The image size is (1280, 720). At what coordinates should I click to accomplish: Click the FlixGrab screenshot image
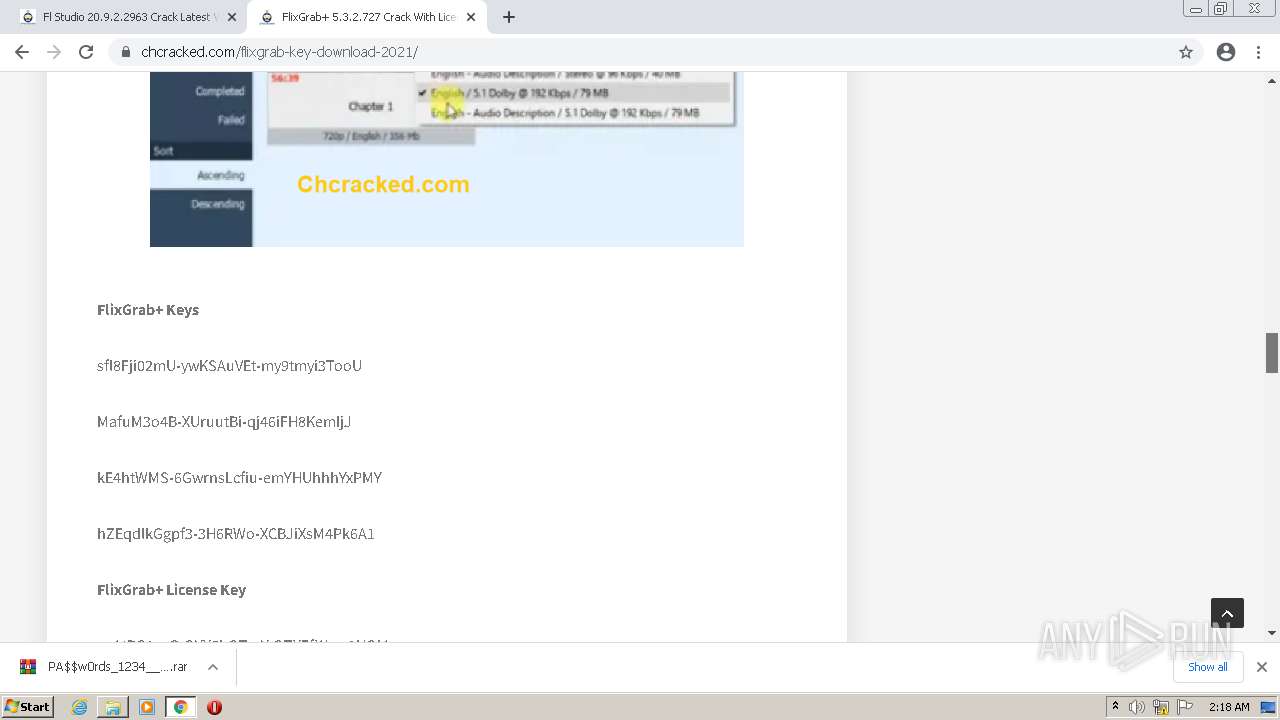click(447, 159)
